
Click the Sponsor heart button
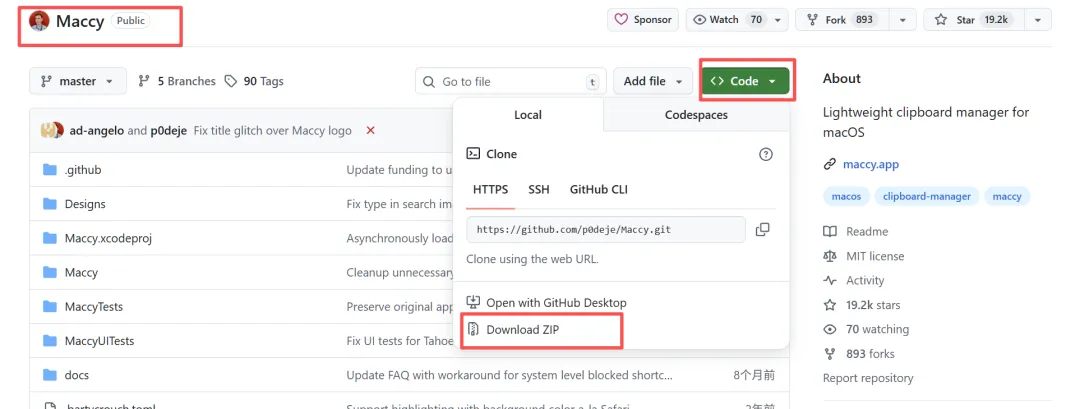(643, 19)
